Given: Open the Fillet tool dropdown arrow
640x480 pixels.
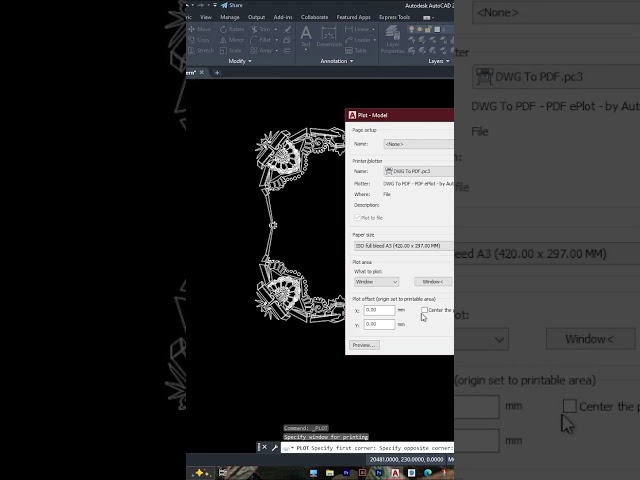Looking at the screenshot, I should [277, 40].
